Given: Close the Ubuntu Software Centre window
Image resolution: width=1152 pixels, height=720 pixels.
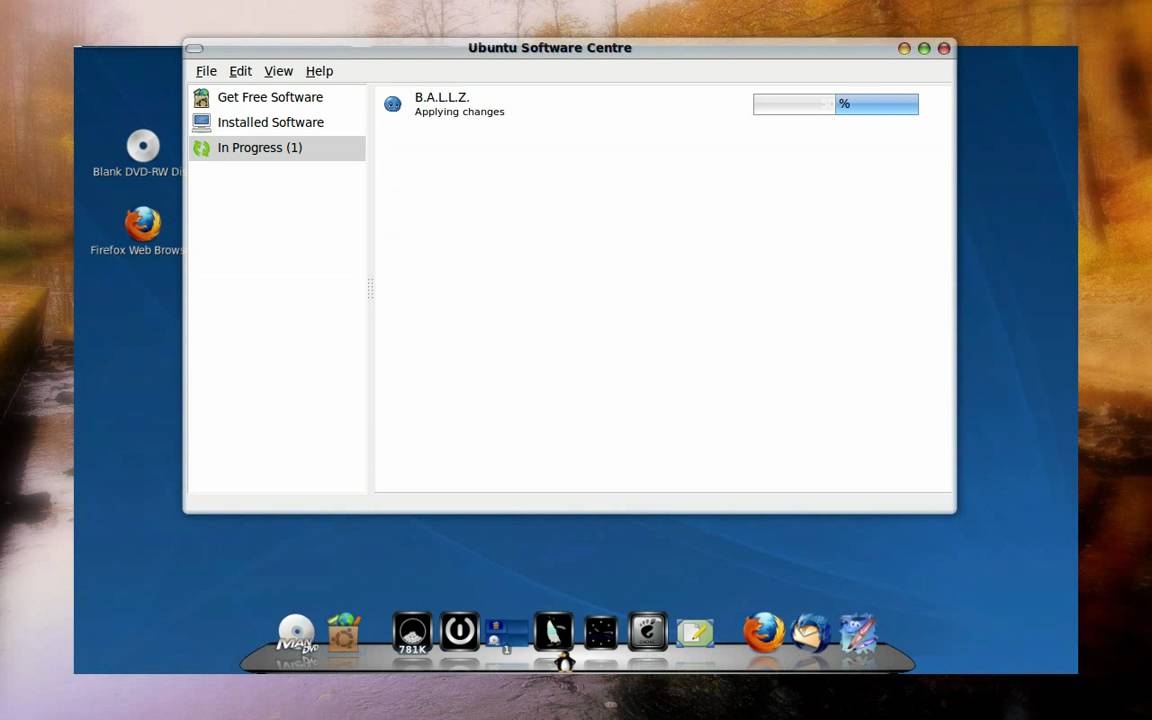Looking at the screenshot, I should coord(944,48).
